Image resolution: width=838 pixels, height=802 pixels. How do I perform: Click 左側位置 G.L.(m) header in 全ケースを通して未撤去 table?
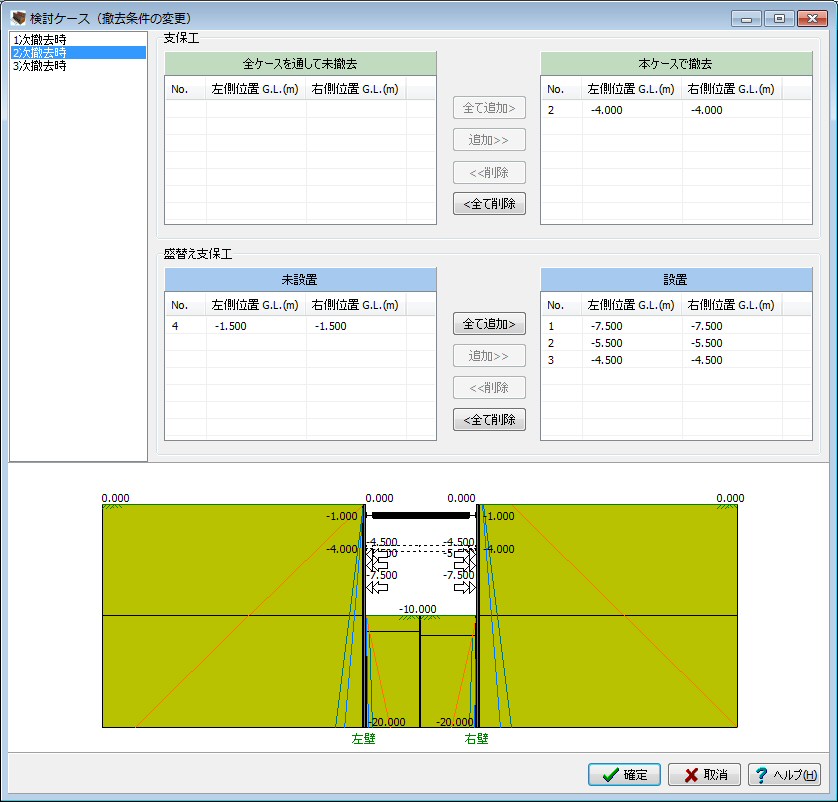(x=255, y=89)
